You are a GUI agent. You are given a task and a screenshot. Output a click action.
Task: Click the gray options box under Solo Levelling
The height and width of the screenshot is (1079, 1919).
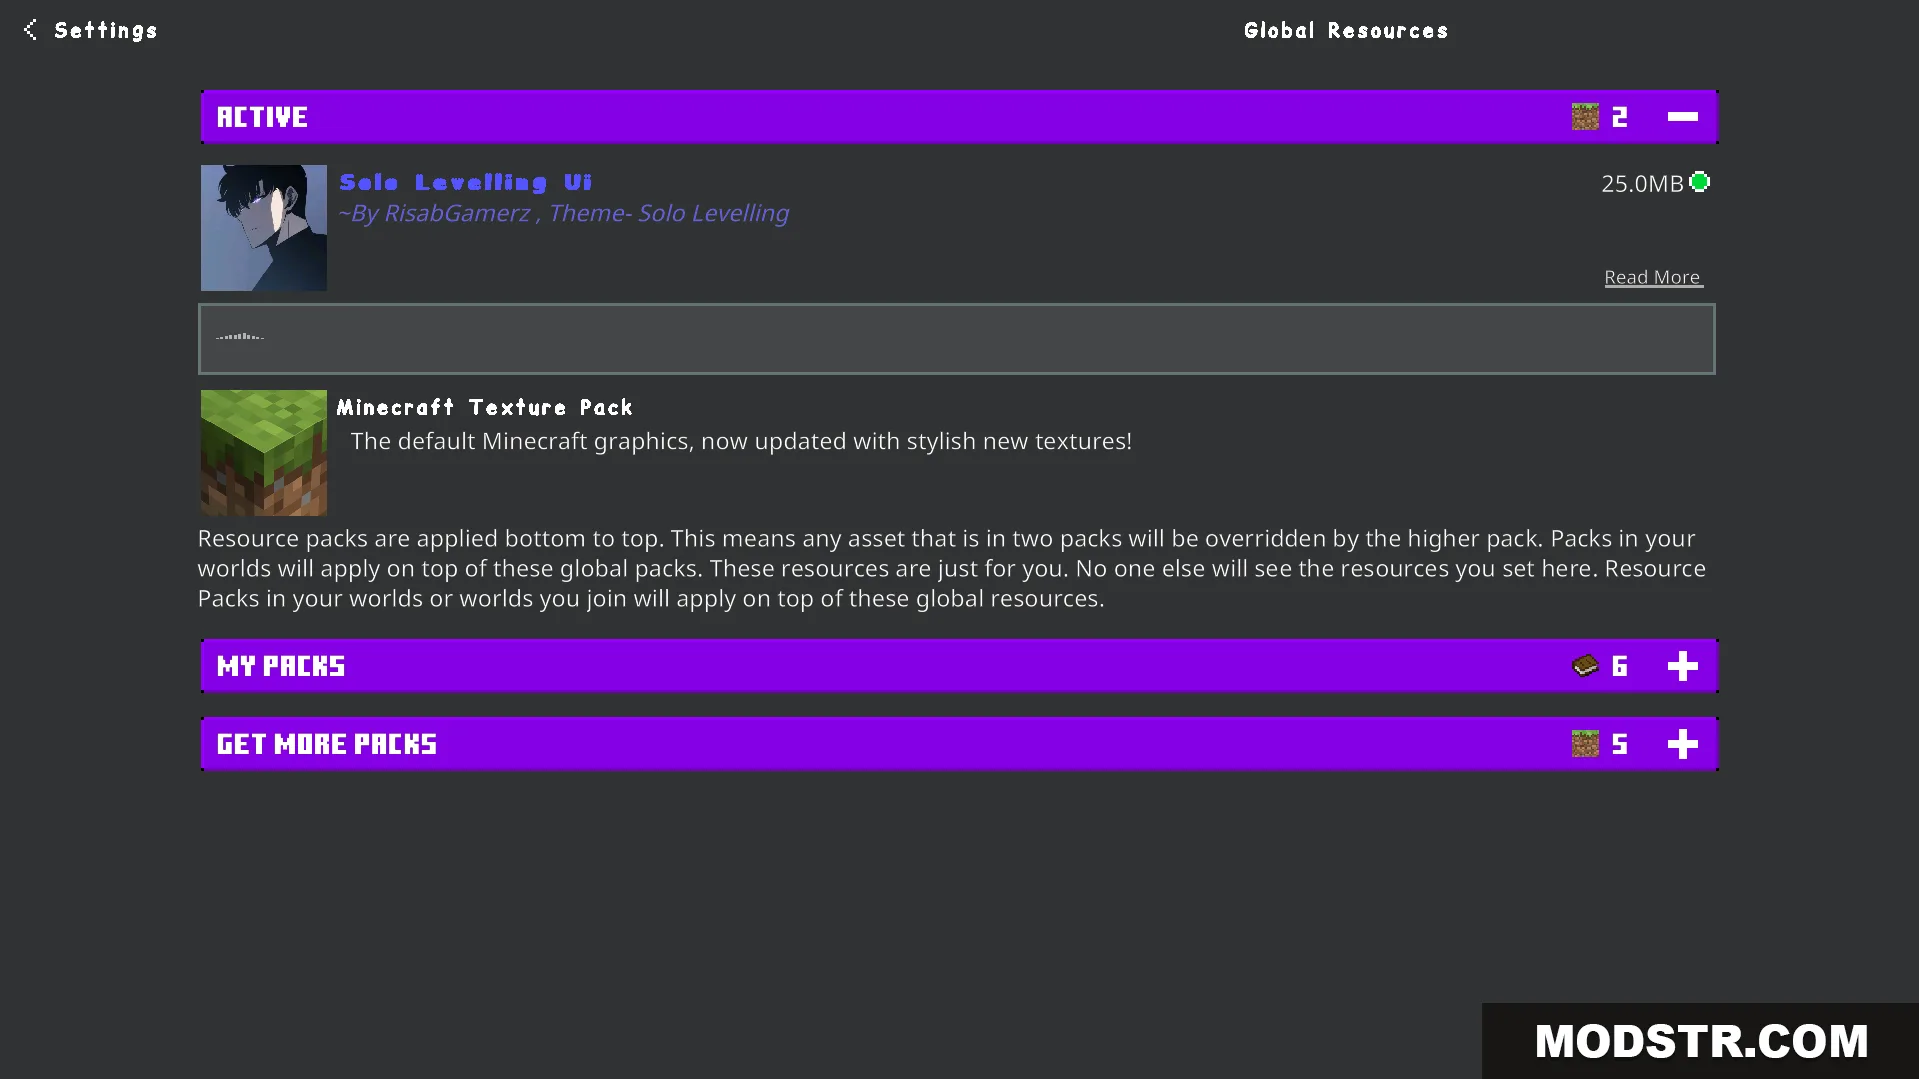point(957,339)
